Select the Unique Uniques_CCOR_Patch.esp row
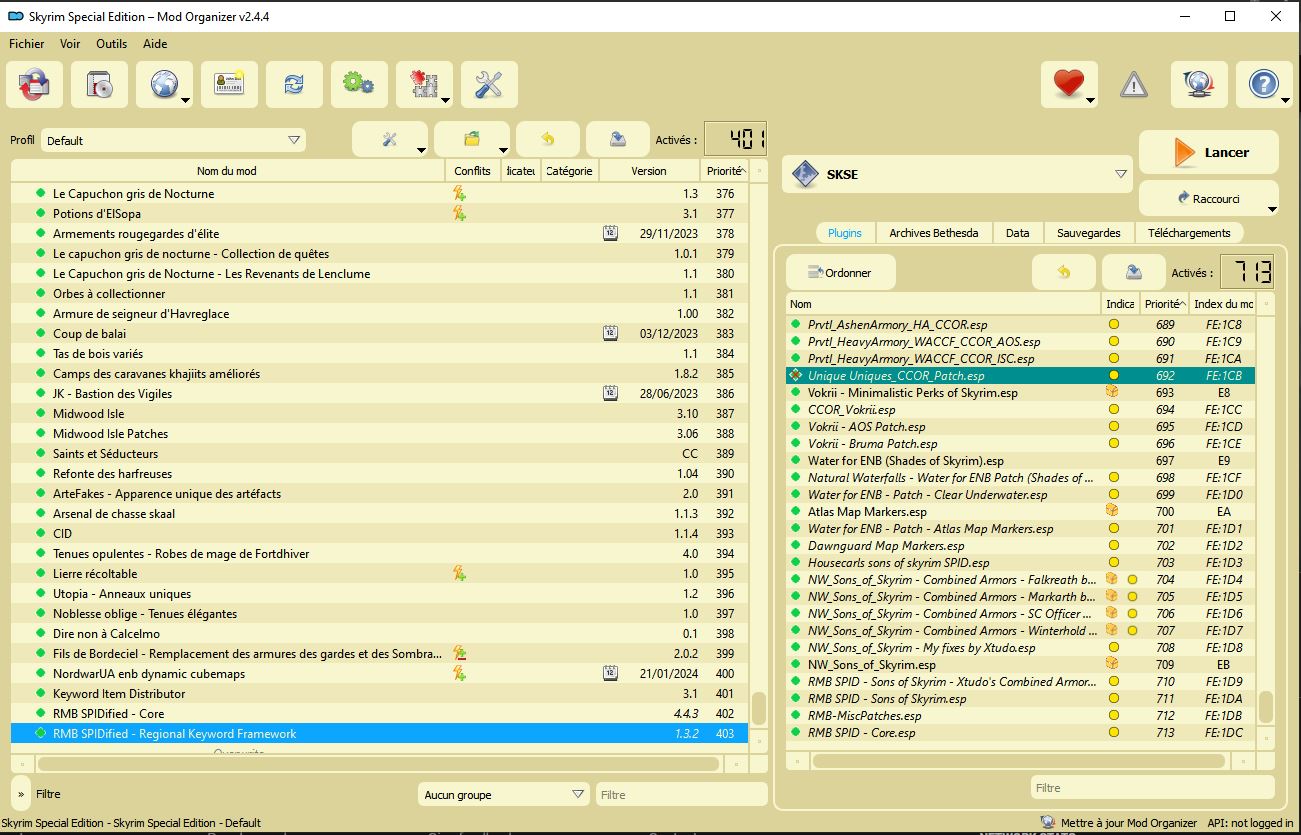The image size is (1301, 835). point(1020,376)
